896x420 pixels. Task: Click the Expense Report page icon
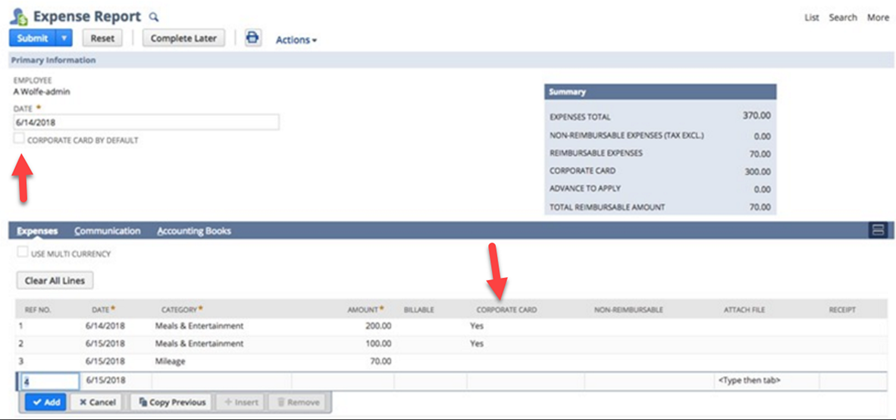pyautogui.click(x=19, y=16)
